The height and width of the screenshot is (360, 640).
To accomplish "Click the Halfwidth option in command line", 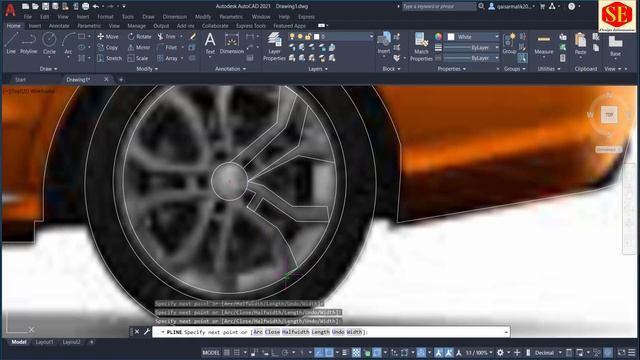I will (x=296, y=332).
